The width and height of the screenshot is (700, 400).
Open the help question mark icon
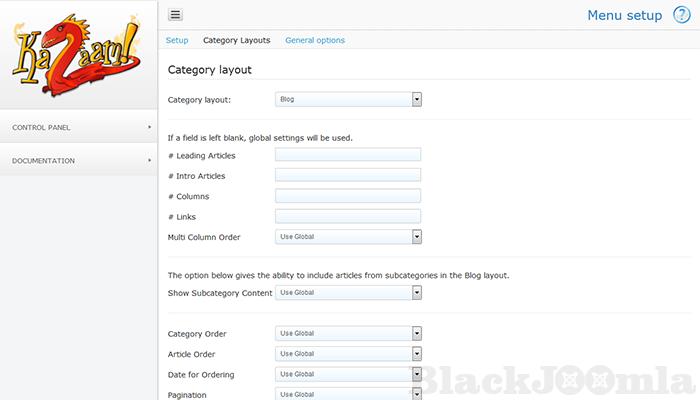click(681, 15)
